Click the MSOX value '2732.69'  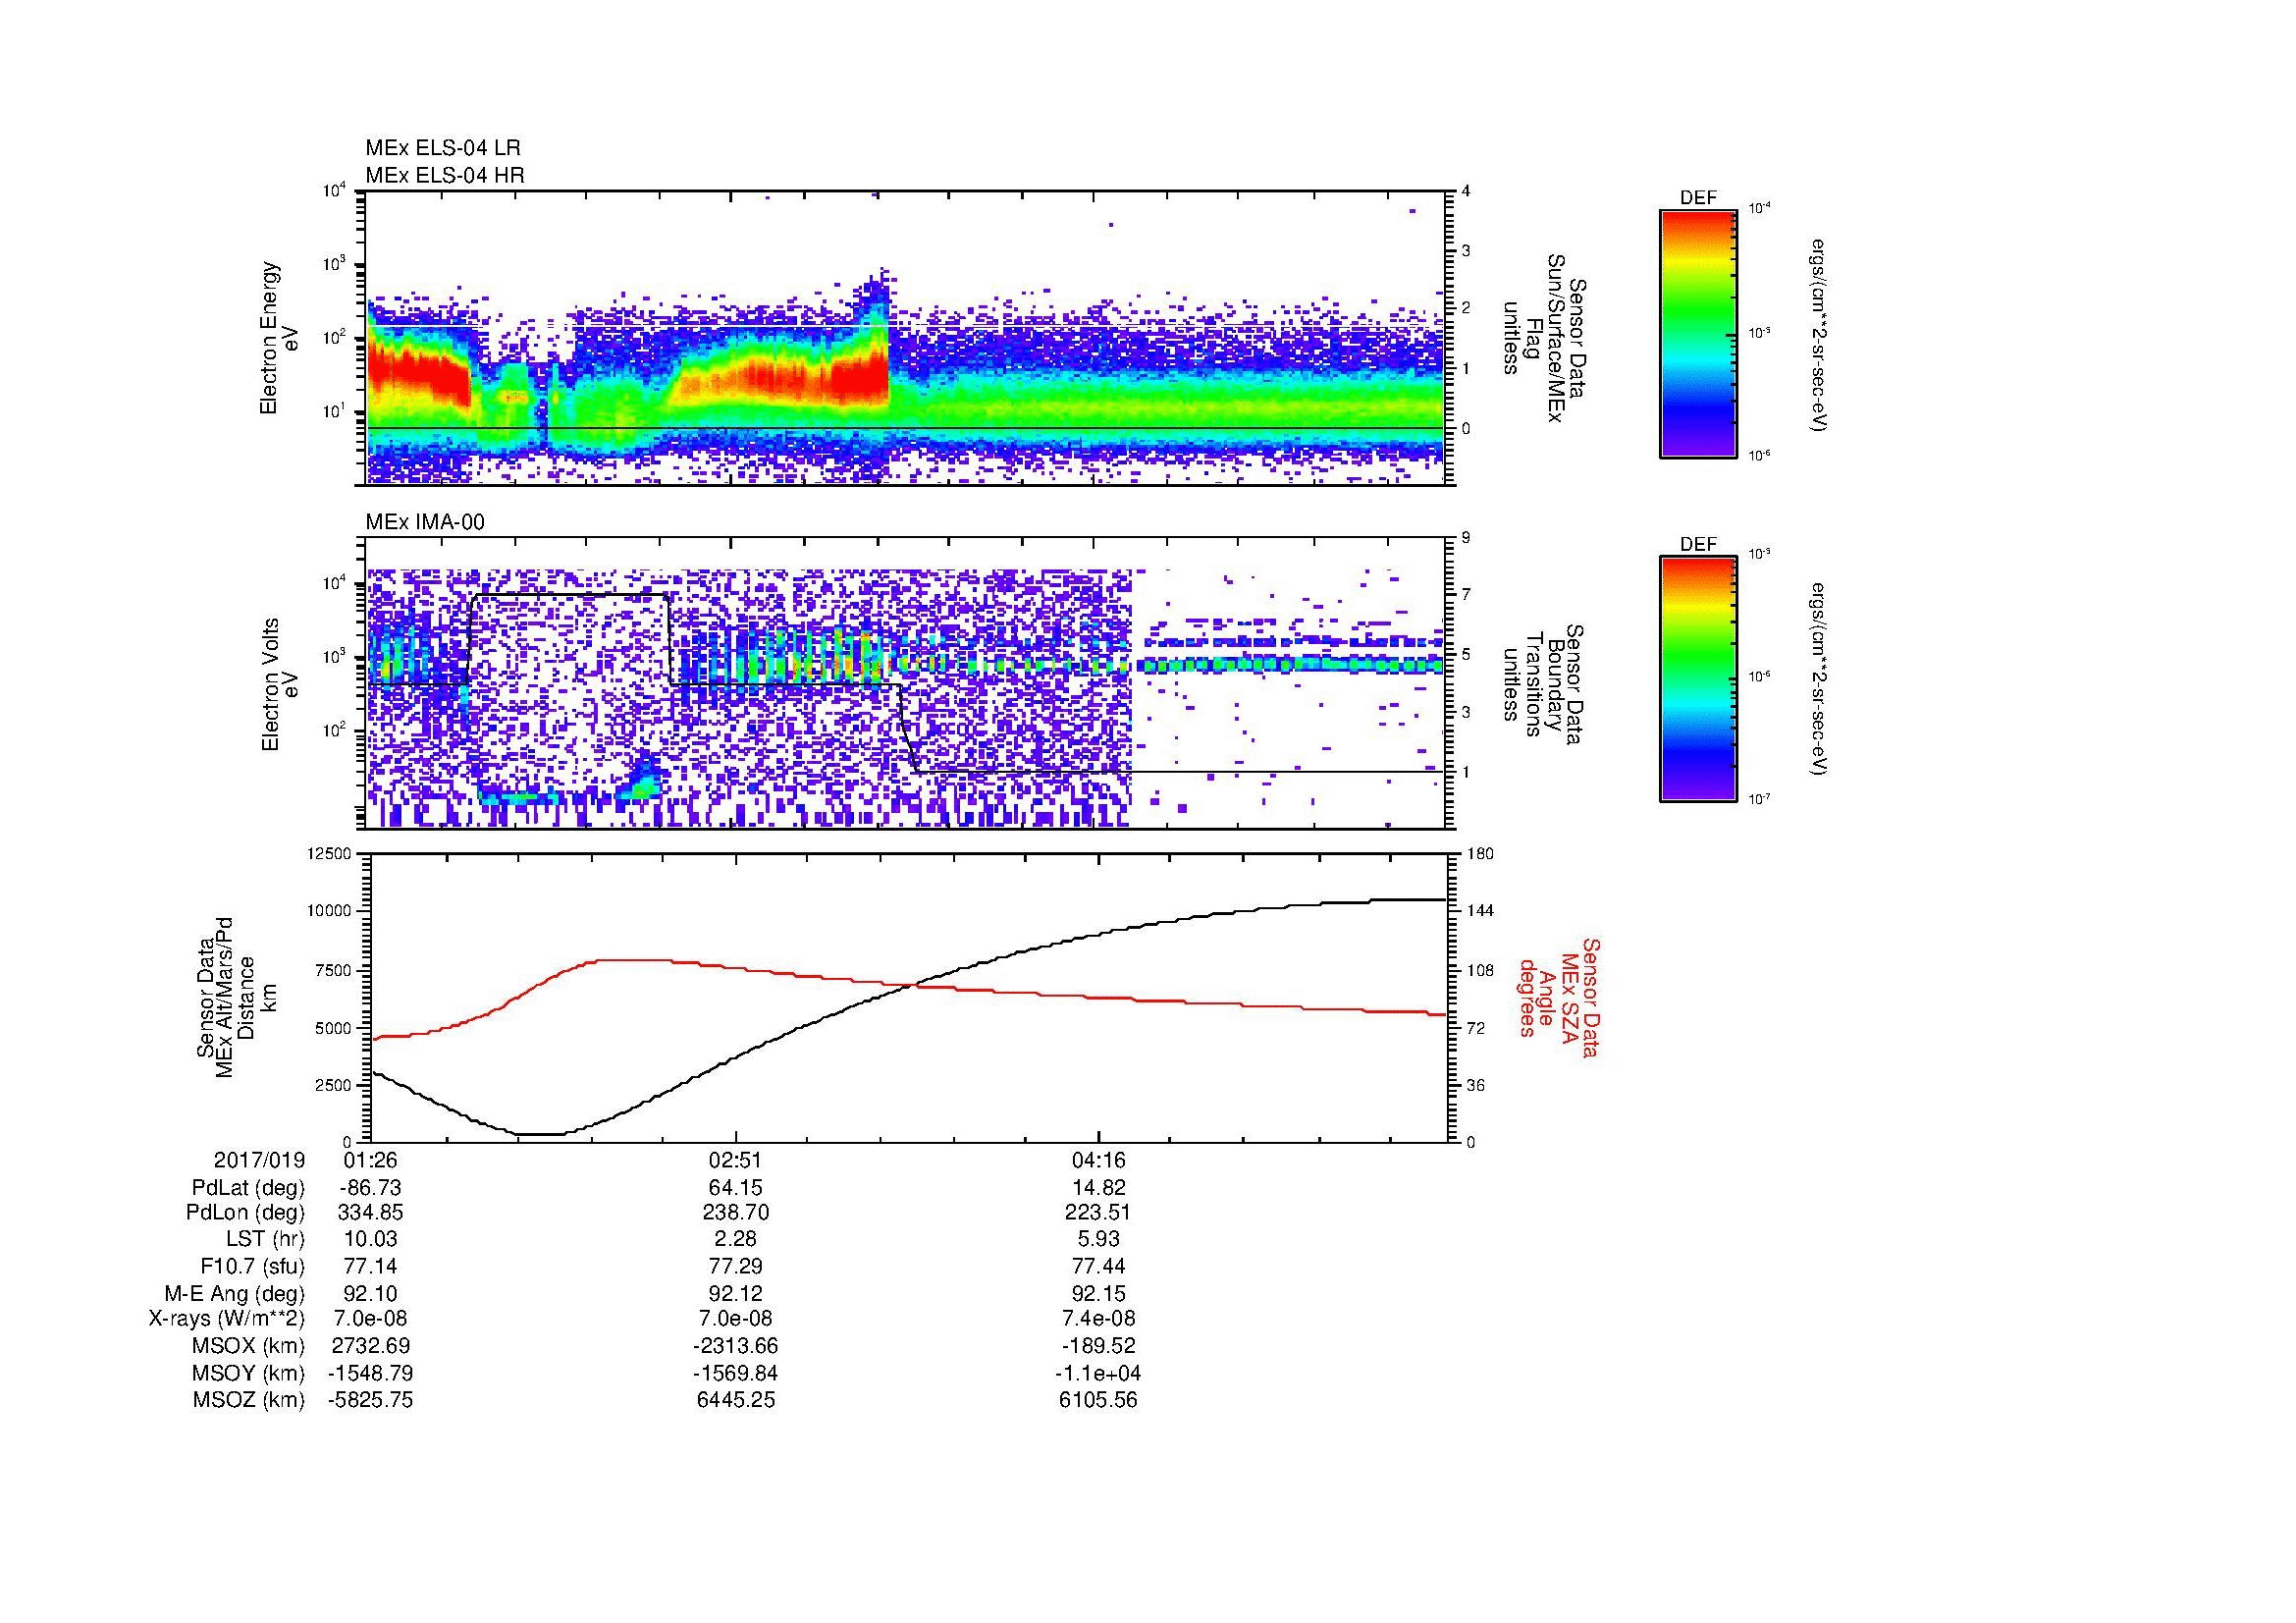(x=370, y=1346)
